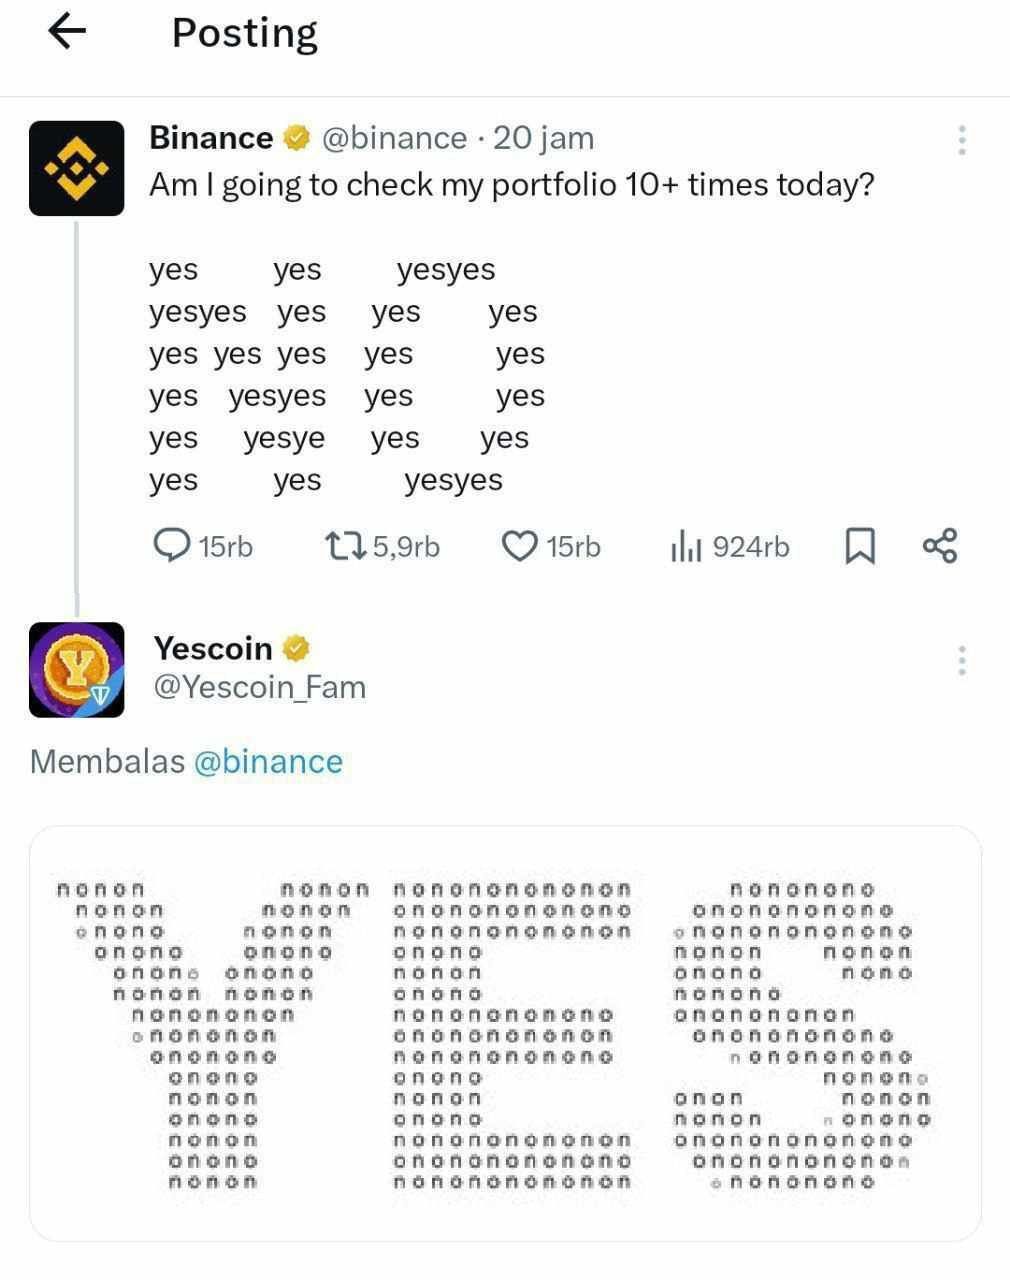
Task: Click the Binance gold verified badge
Action: point(296,138)
